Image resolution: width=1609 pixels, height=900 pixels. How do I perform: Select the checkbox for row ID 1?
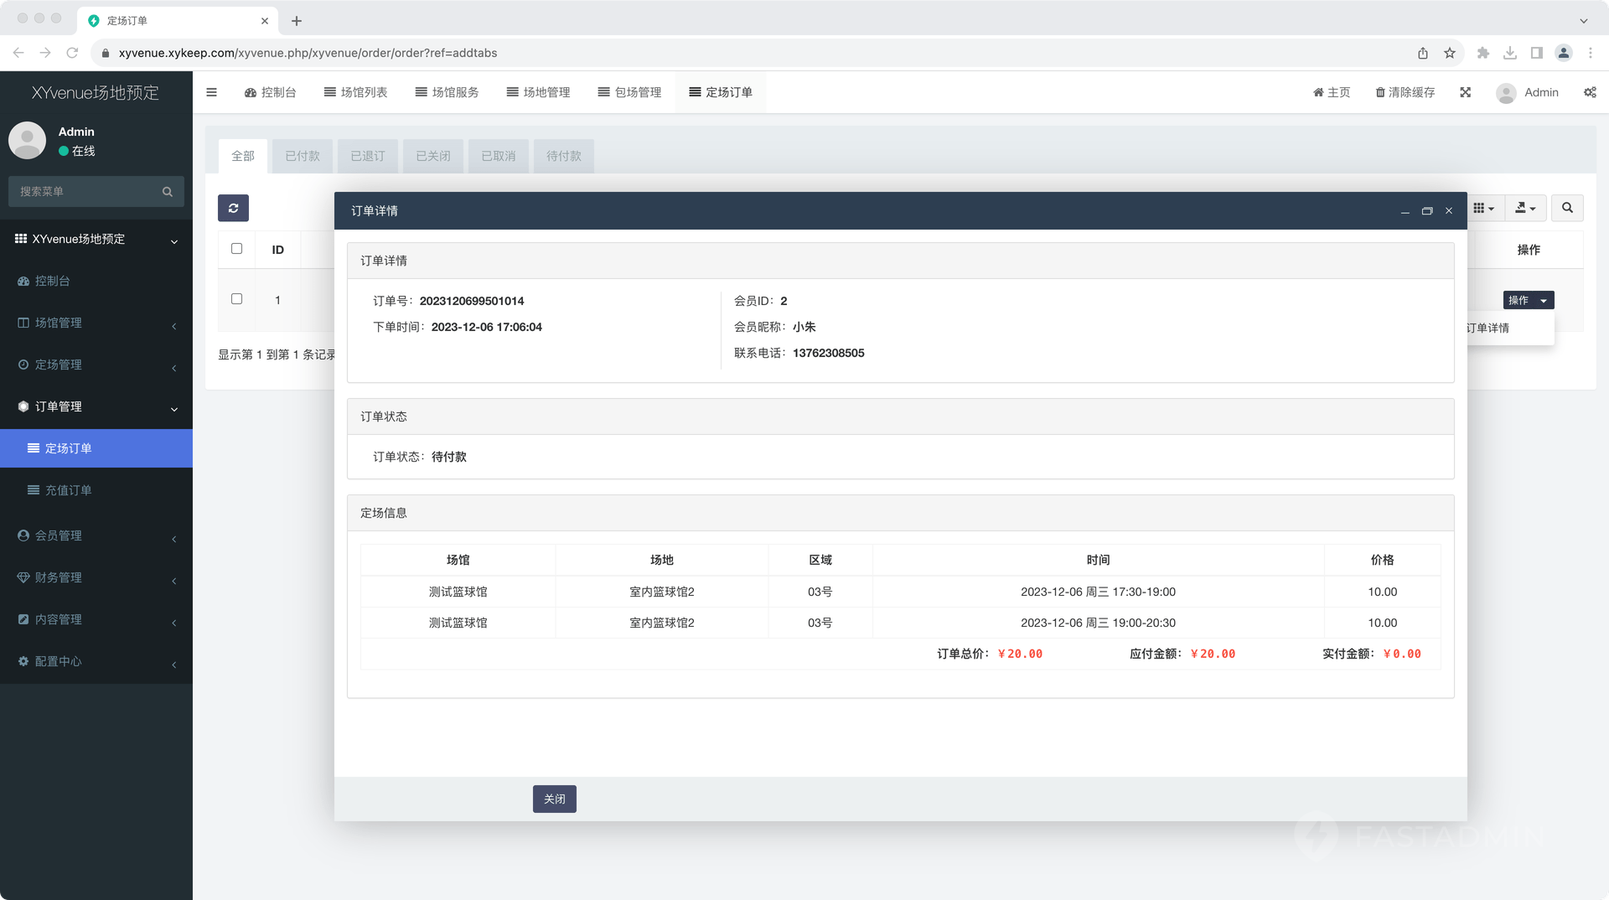[x=237, y=299]
